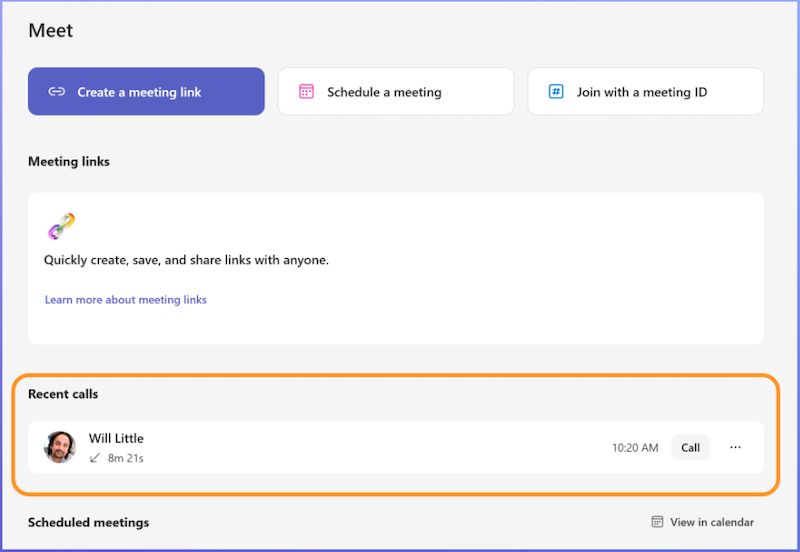Click the Scheduled meetings heading
Image resolution: width=800 pixels, height=552 pixels.
[88, 522]
